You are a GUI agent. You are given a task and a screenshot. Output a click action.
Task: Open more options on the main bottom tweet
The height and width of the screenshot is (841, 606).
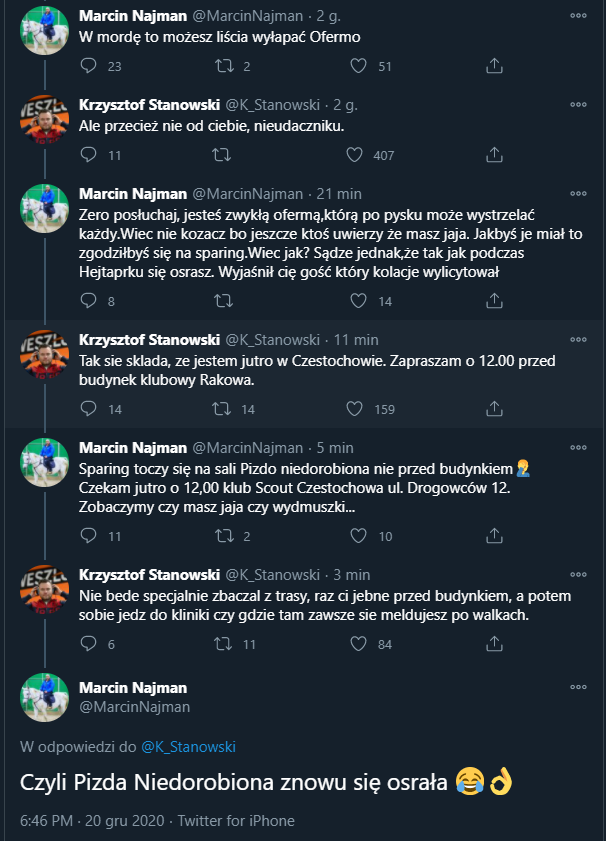[579, 688]
